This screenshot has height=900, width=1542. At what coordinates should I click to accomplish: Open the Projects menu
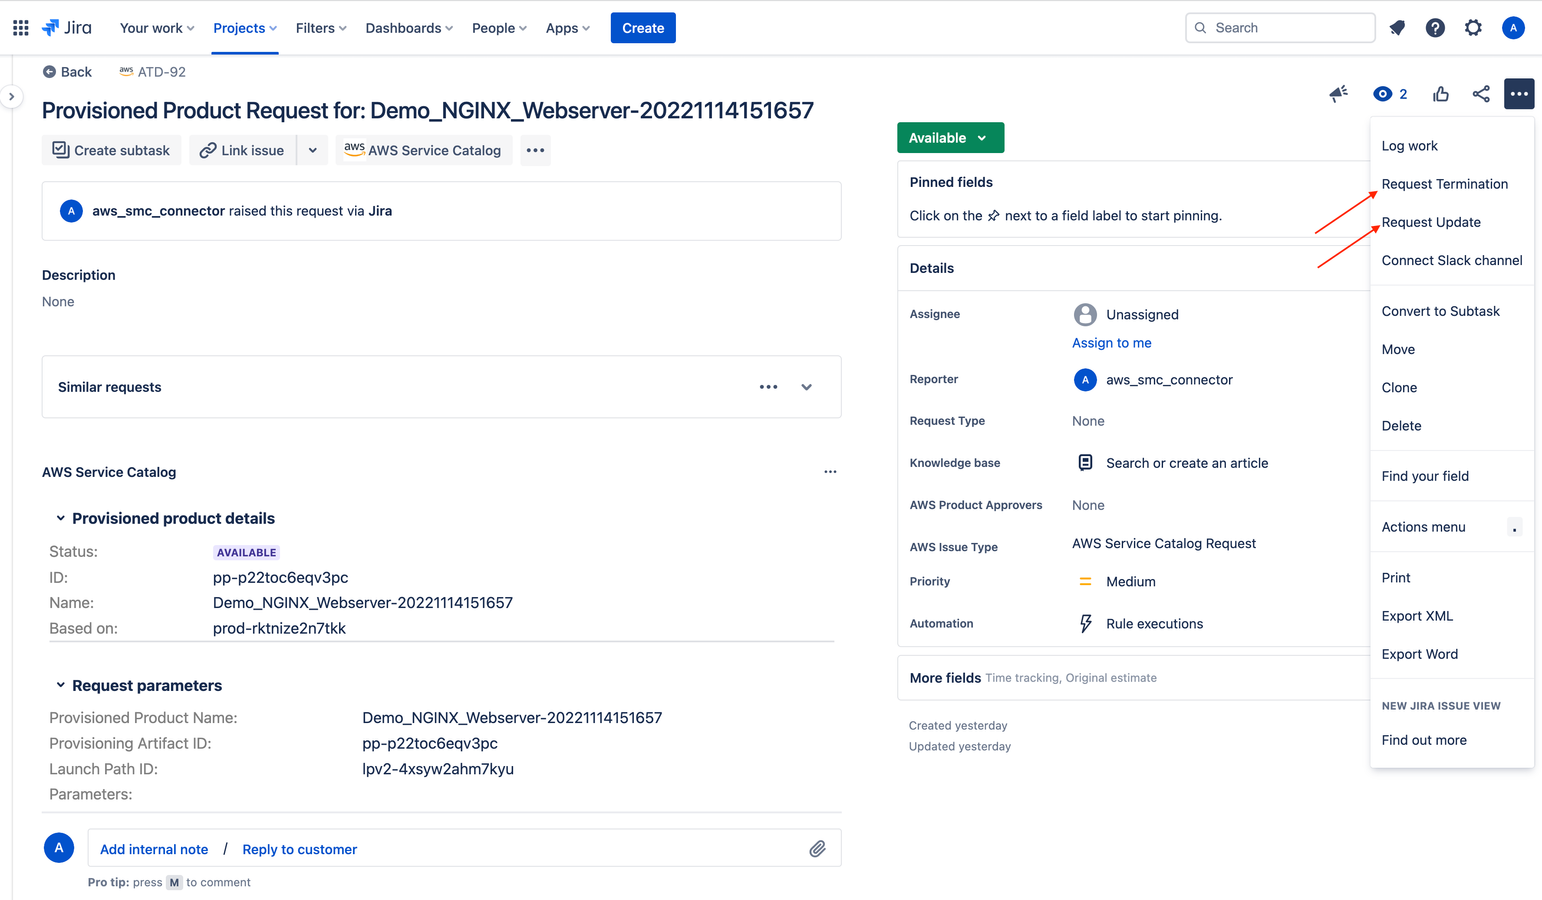coord(245,28)
